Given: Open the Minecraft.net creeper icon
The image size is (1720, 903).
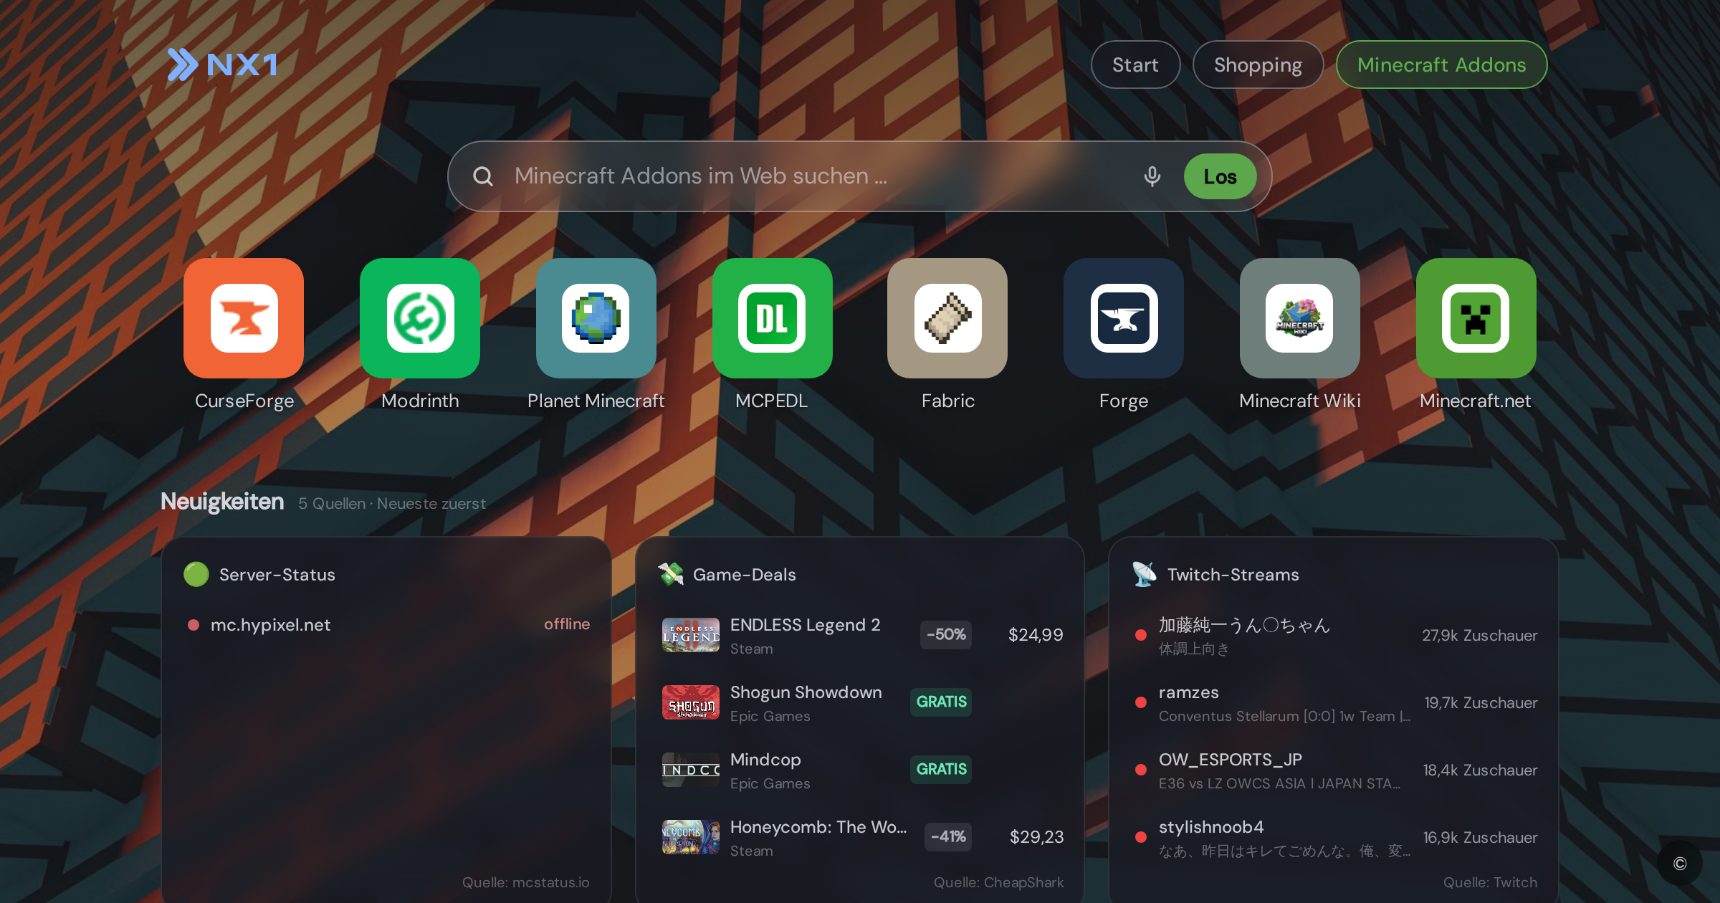Looking at the screenshot, I should click(x=1476, y=318).
